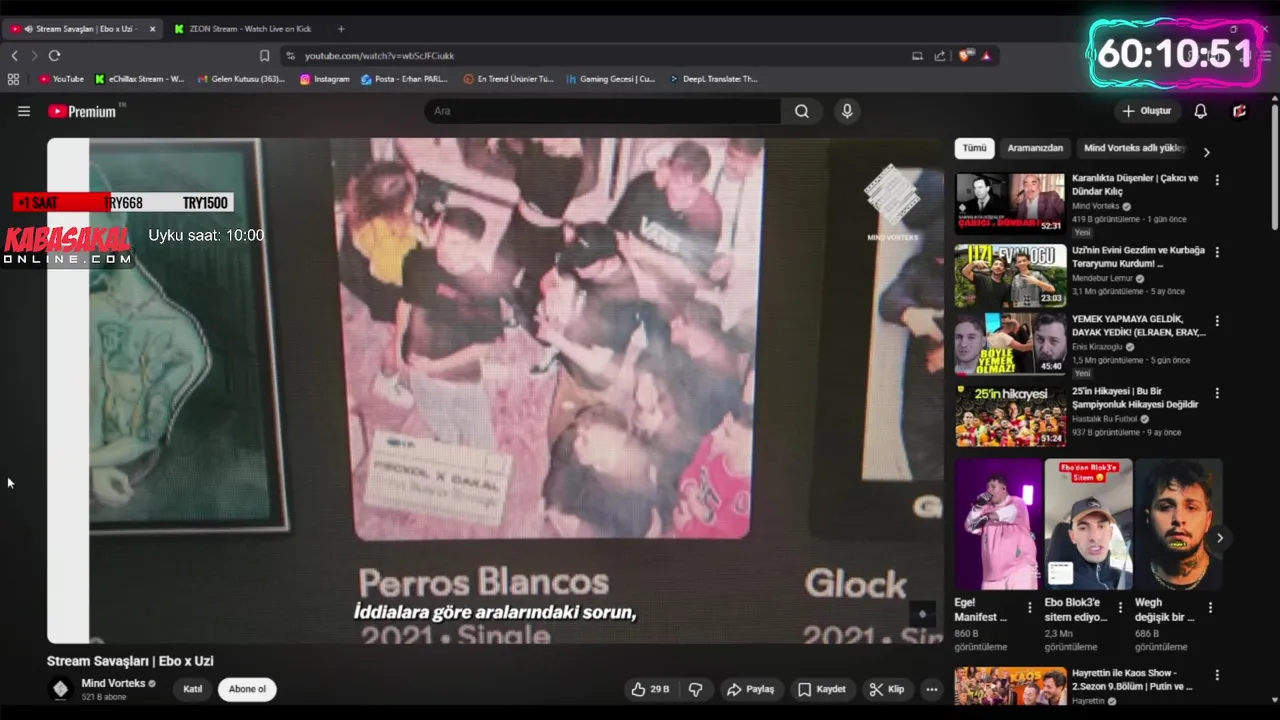Open the Posta - Erhan PARL bookmark

[x=405, y=79]
